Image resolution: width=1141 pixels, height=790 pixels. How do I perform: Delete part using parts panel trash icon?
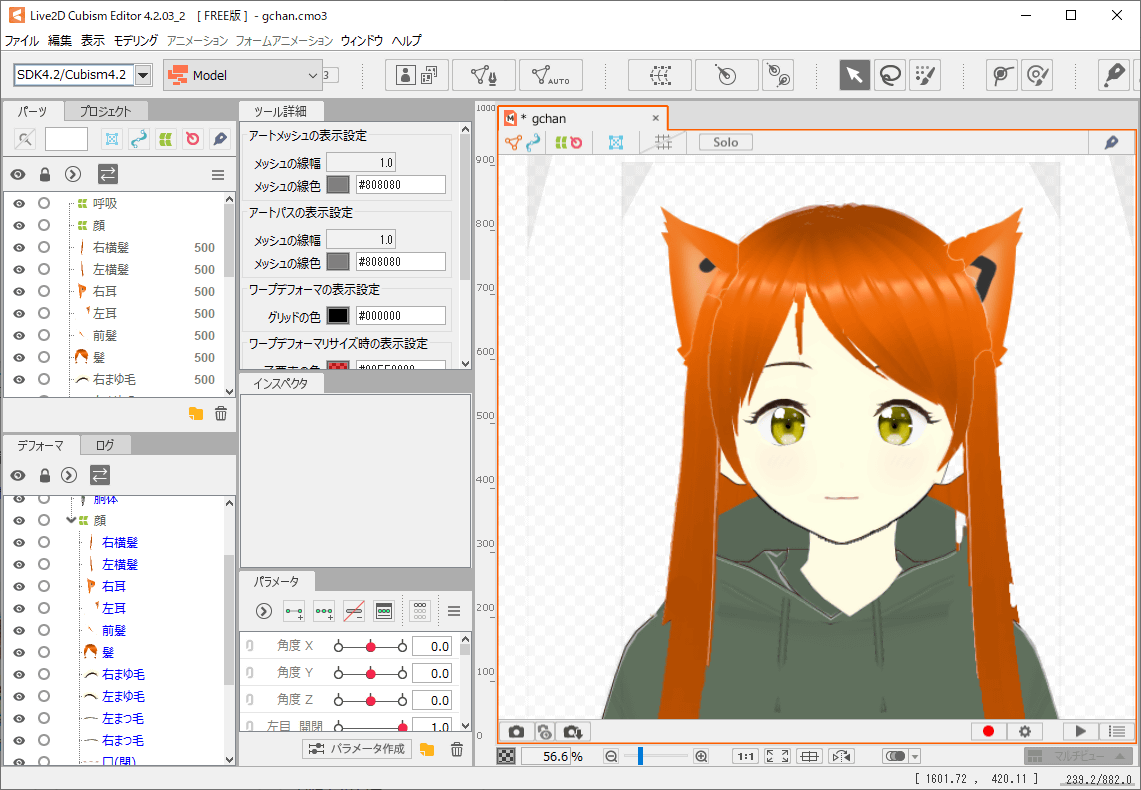coord(221,413)
